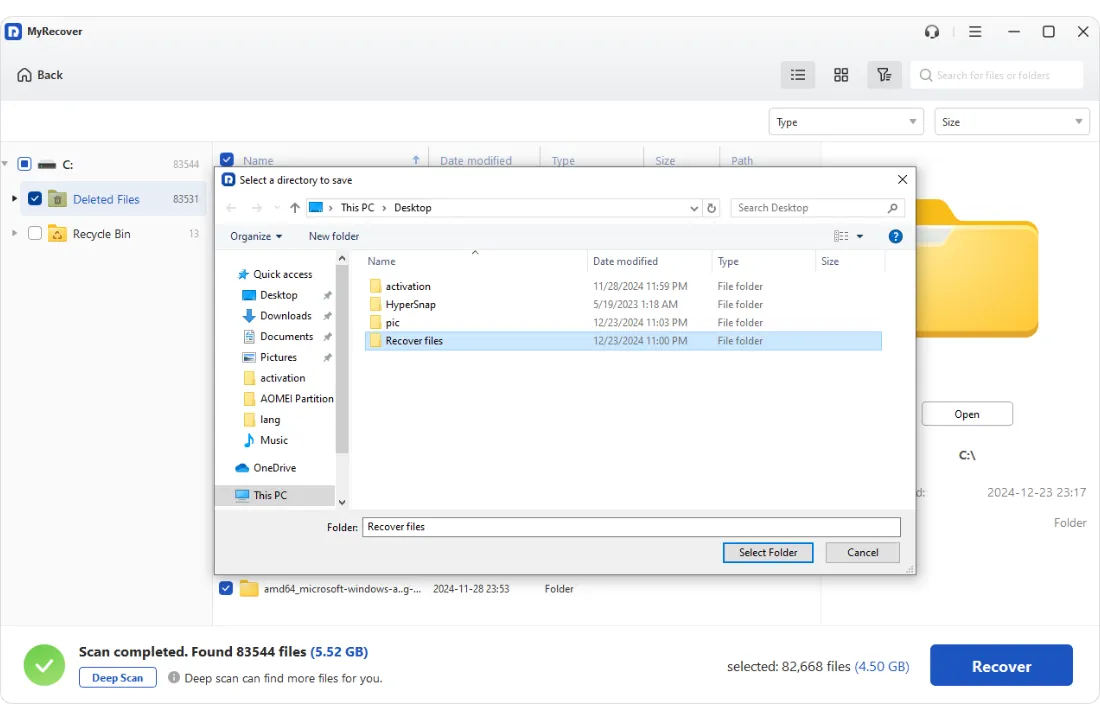1100x720 pixels.
Task: Click the filter funnel icon
Action: pyautogui.click(x=884, y=75)
